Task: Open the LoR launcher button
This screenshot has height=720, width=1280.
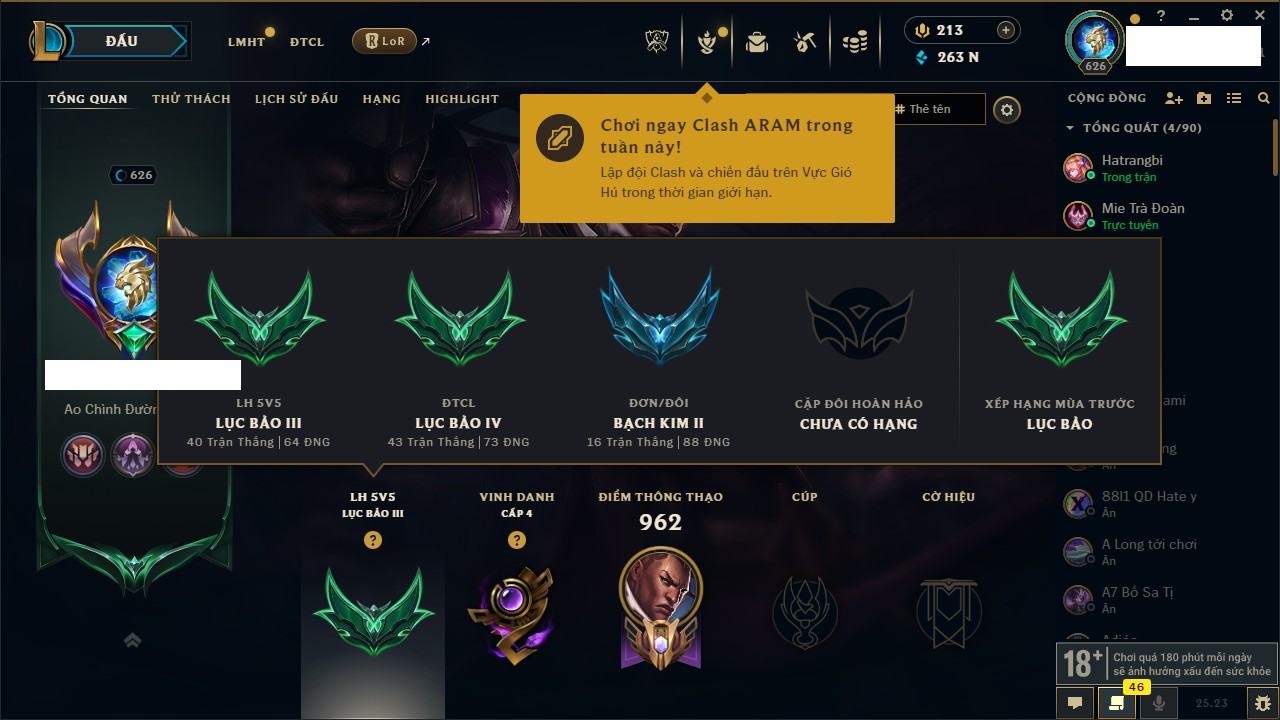Action: tap(384, 41)
